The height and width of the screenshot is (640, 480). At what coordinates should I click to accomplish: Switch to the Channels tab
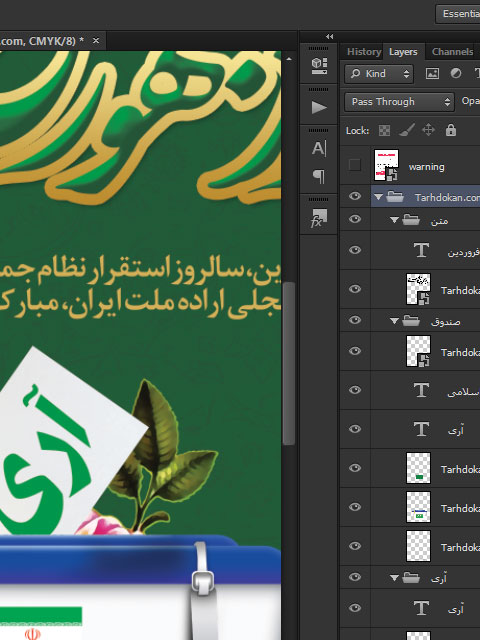coord(452,52)
